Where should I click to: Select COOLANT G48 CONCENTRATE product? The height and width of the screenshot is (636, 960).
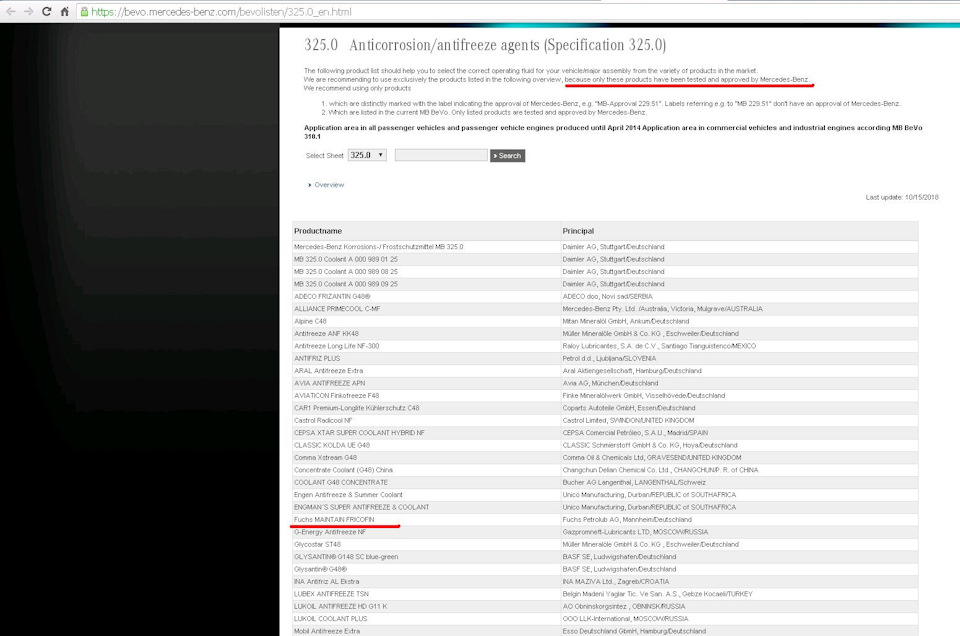[x=340, y=482]
